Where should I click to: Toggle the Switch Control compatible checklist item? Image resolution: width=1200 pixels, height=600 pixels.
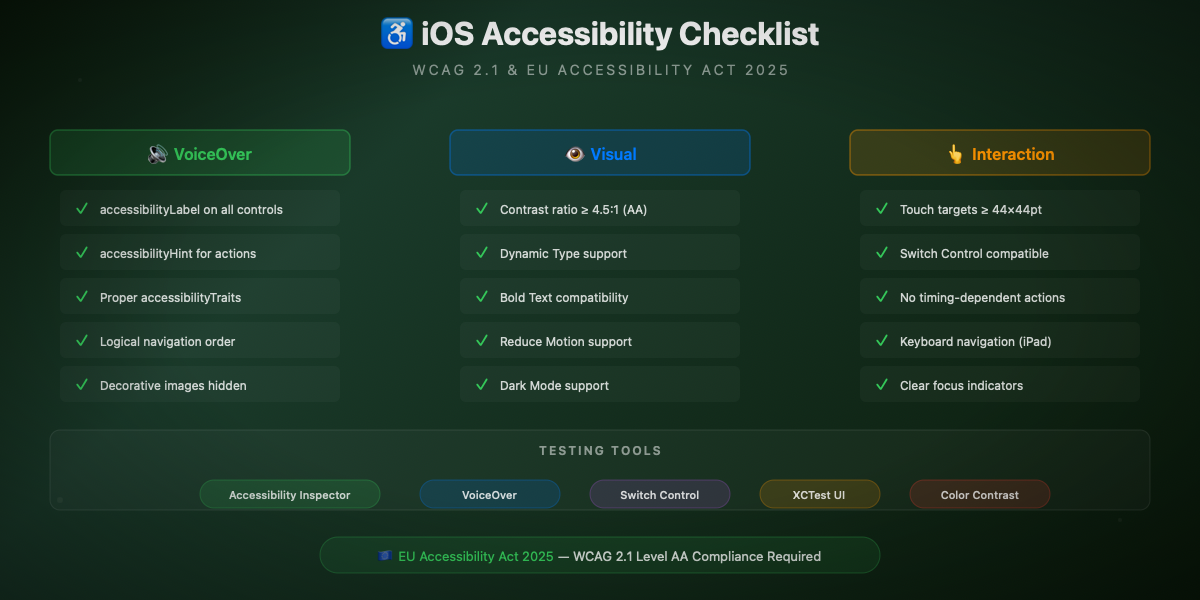click(1000, 253)
